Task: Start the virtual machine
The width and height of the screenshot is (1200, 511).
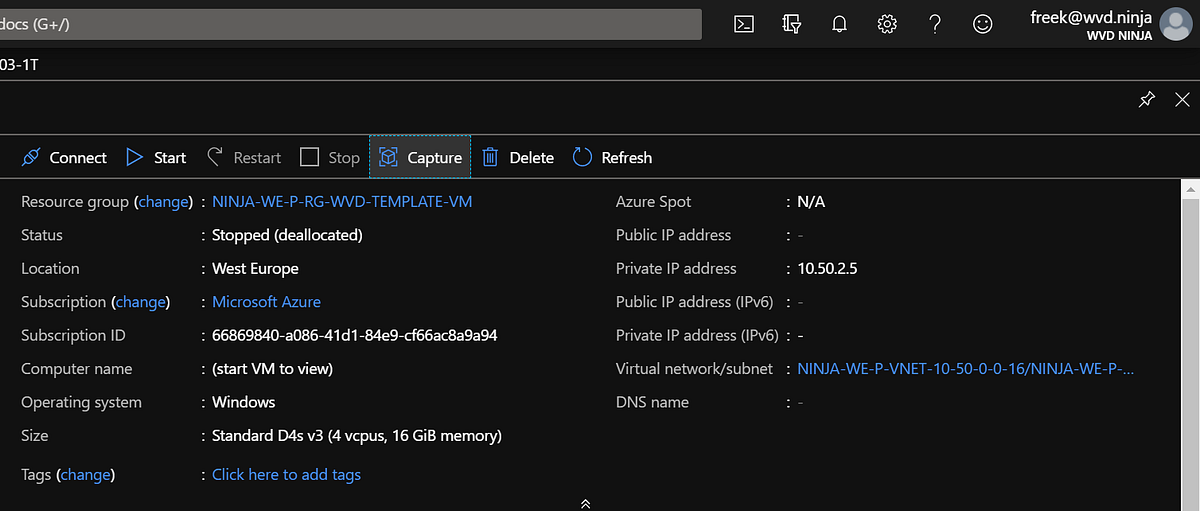Action: click(156, 158)
